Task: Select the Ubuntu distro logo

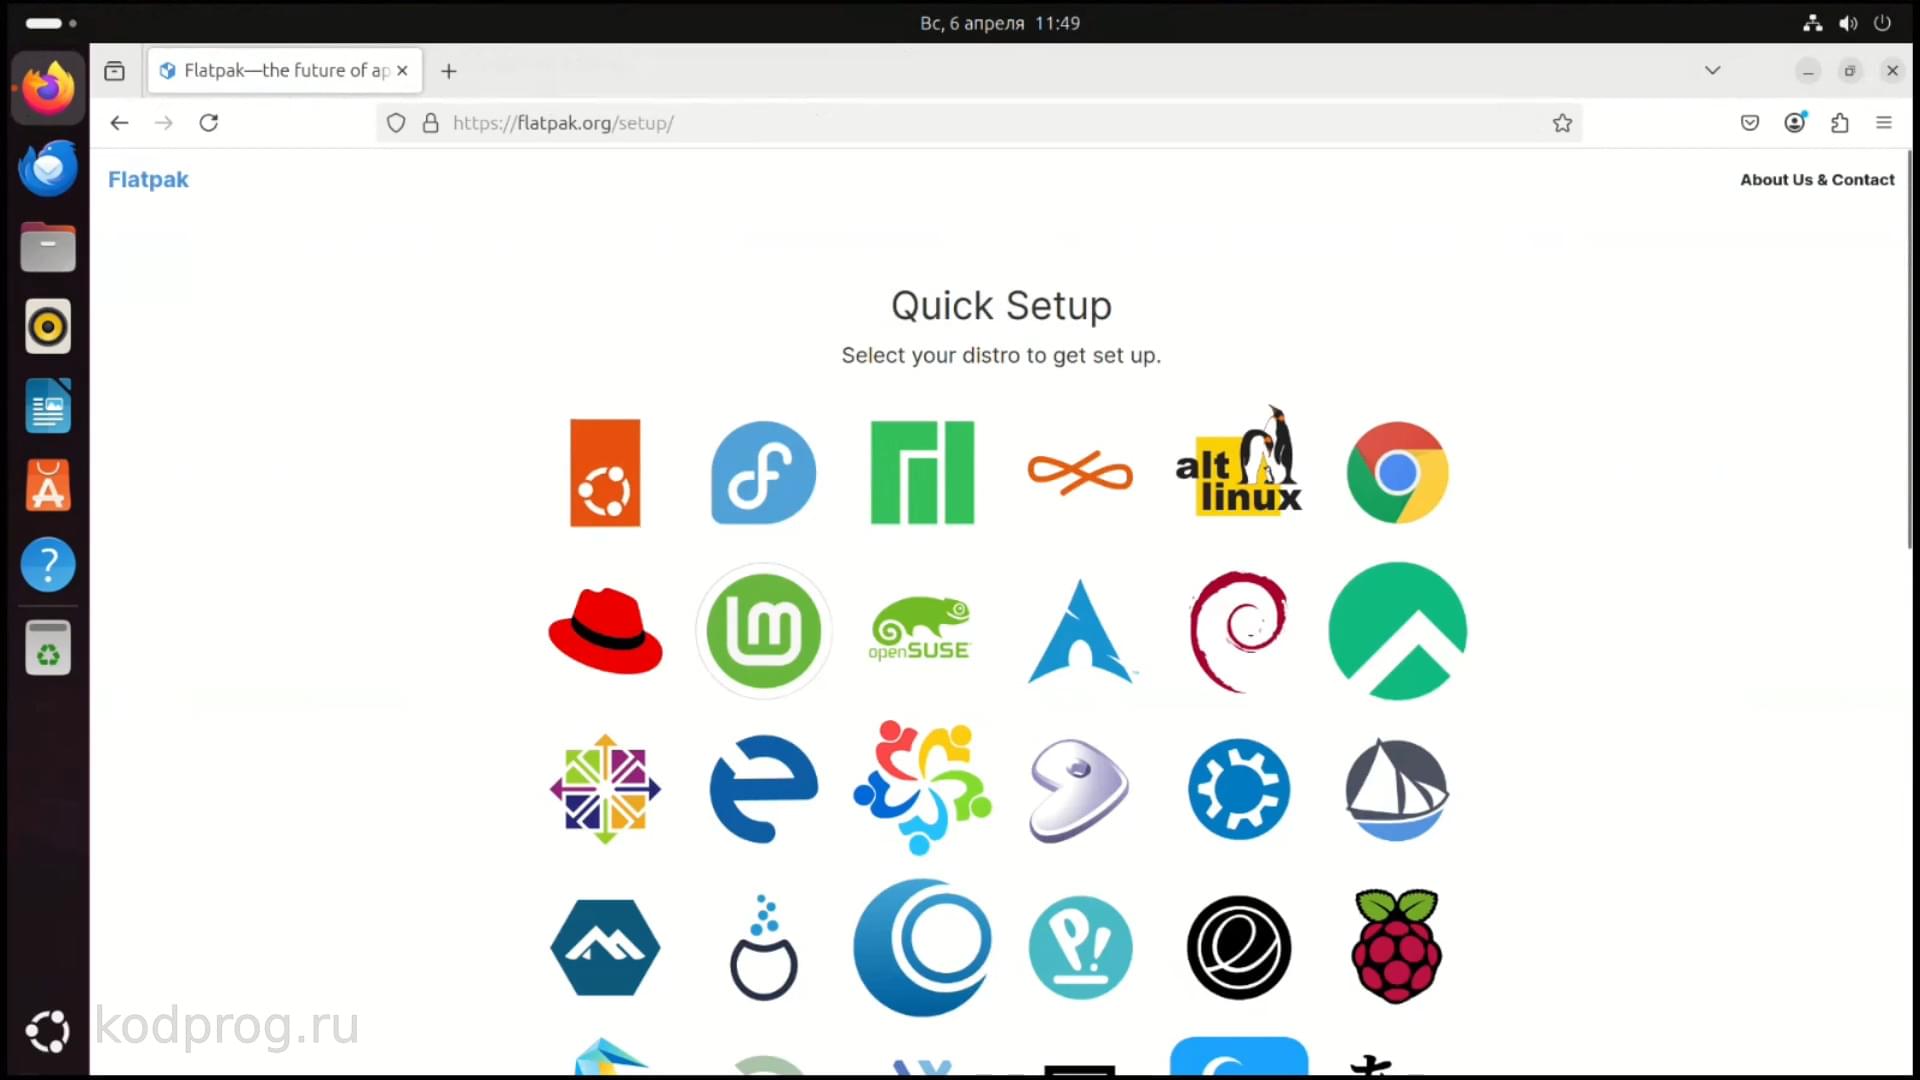Action: [604, 472]
